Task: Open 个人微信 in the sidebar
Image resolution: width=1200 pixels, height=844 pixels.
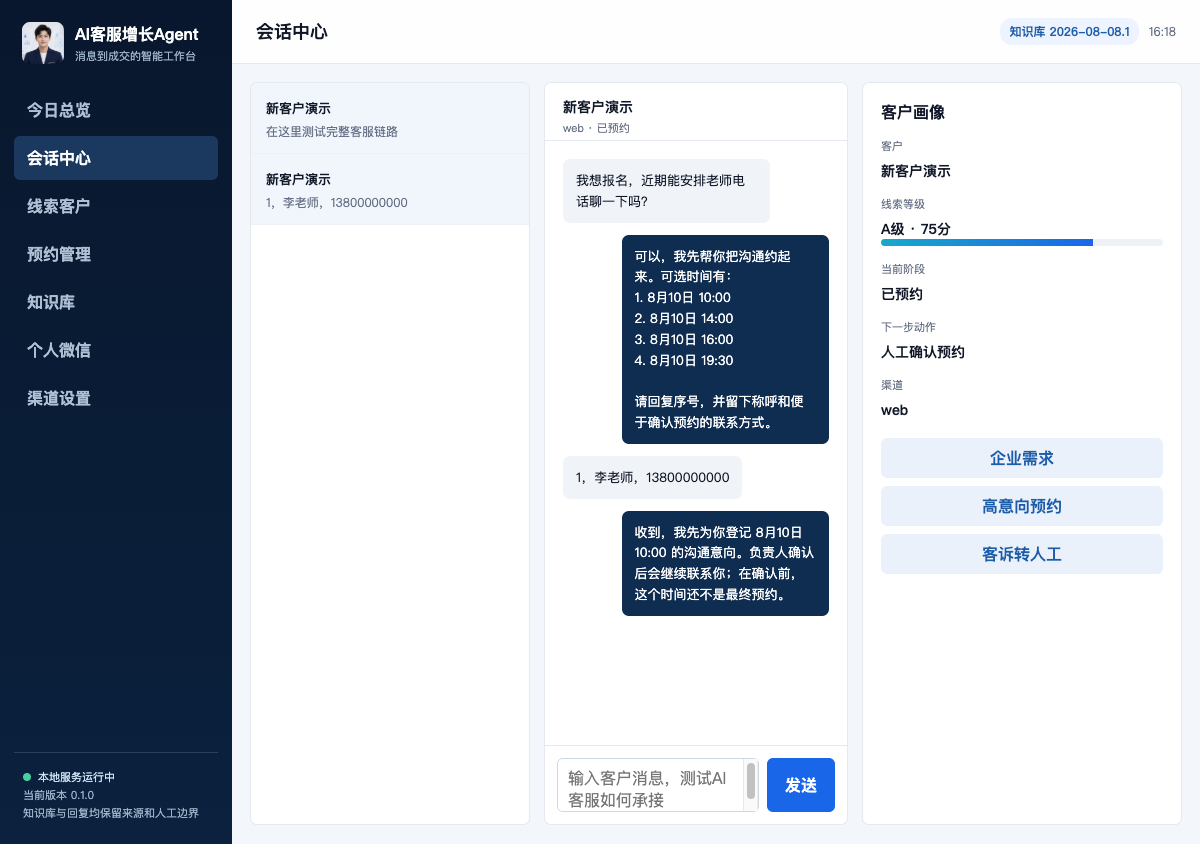Action: pyautogui.click(x=116, y=350)
